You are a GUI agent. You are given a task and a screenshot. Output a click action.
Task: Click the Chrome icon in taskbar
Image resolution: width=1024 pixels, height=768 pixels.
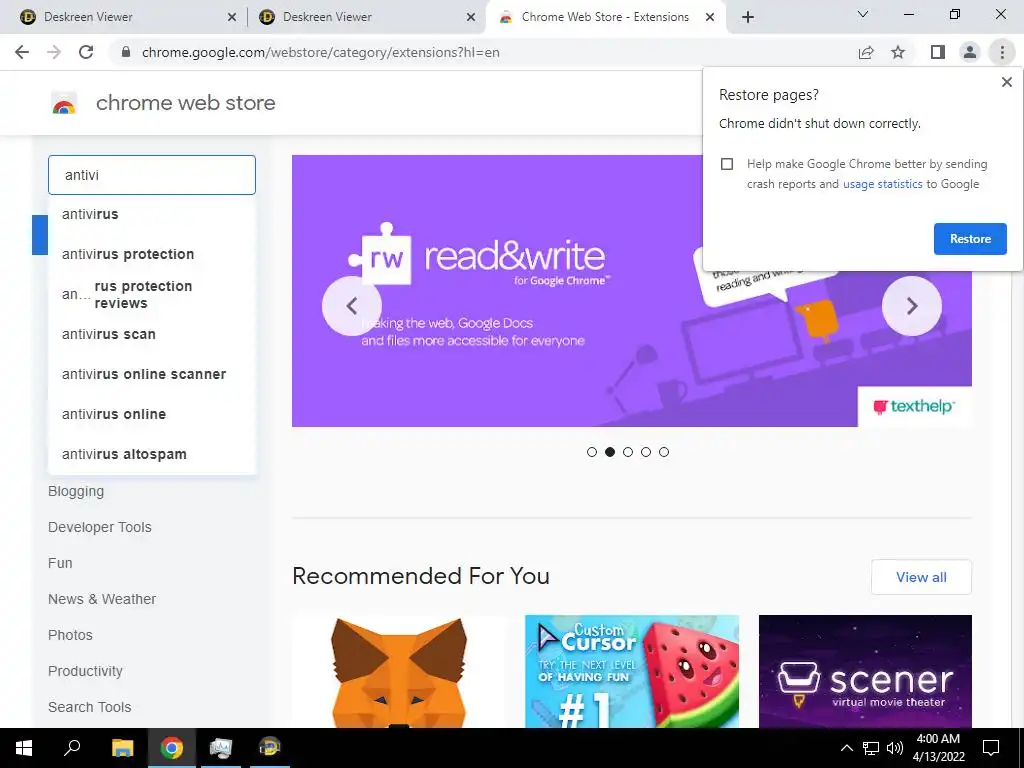[x=172, y=748]
